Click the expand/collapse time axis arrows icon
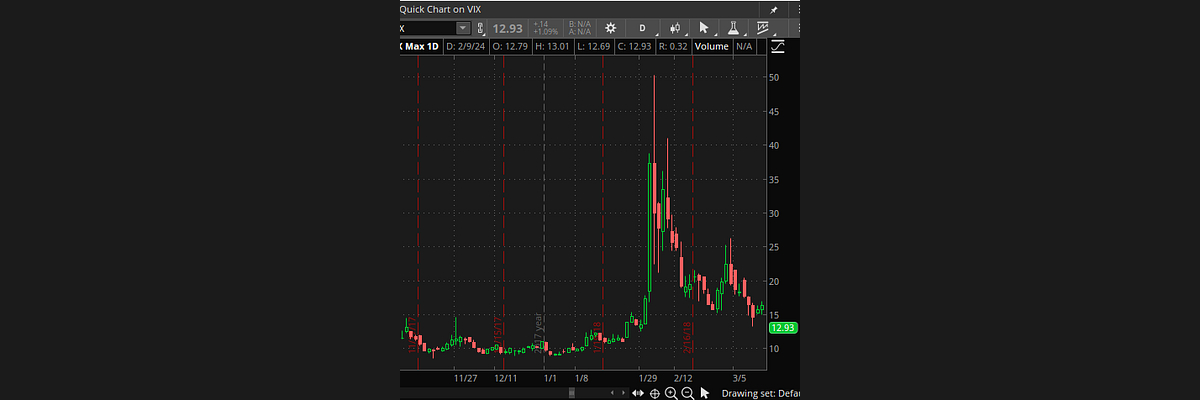 [638, 393]
